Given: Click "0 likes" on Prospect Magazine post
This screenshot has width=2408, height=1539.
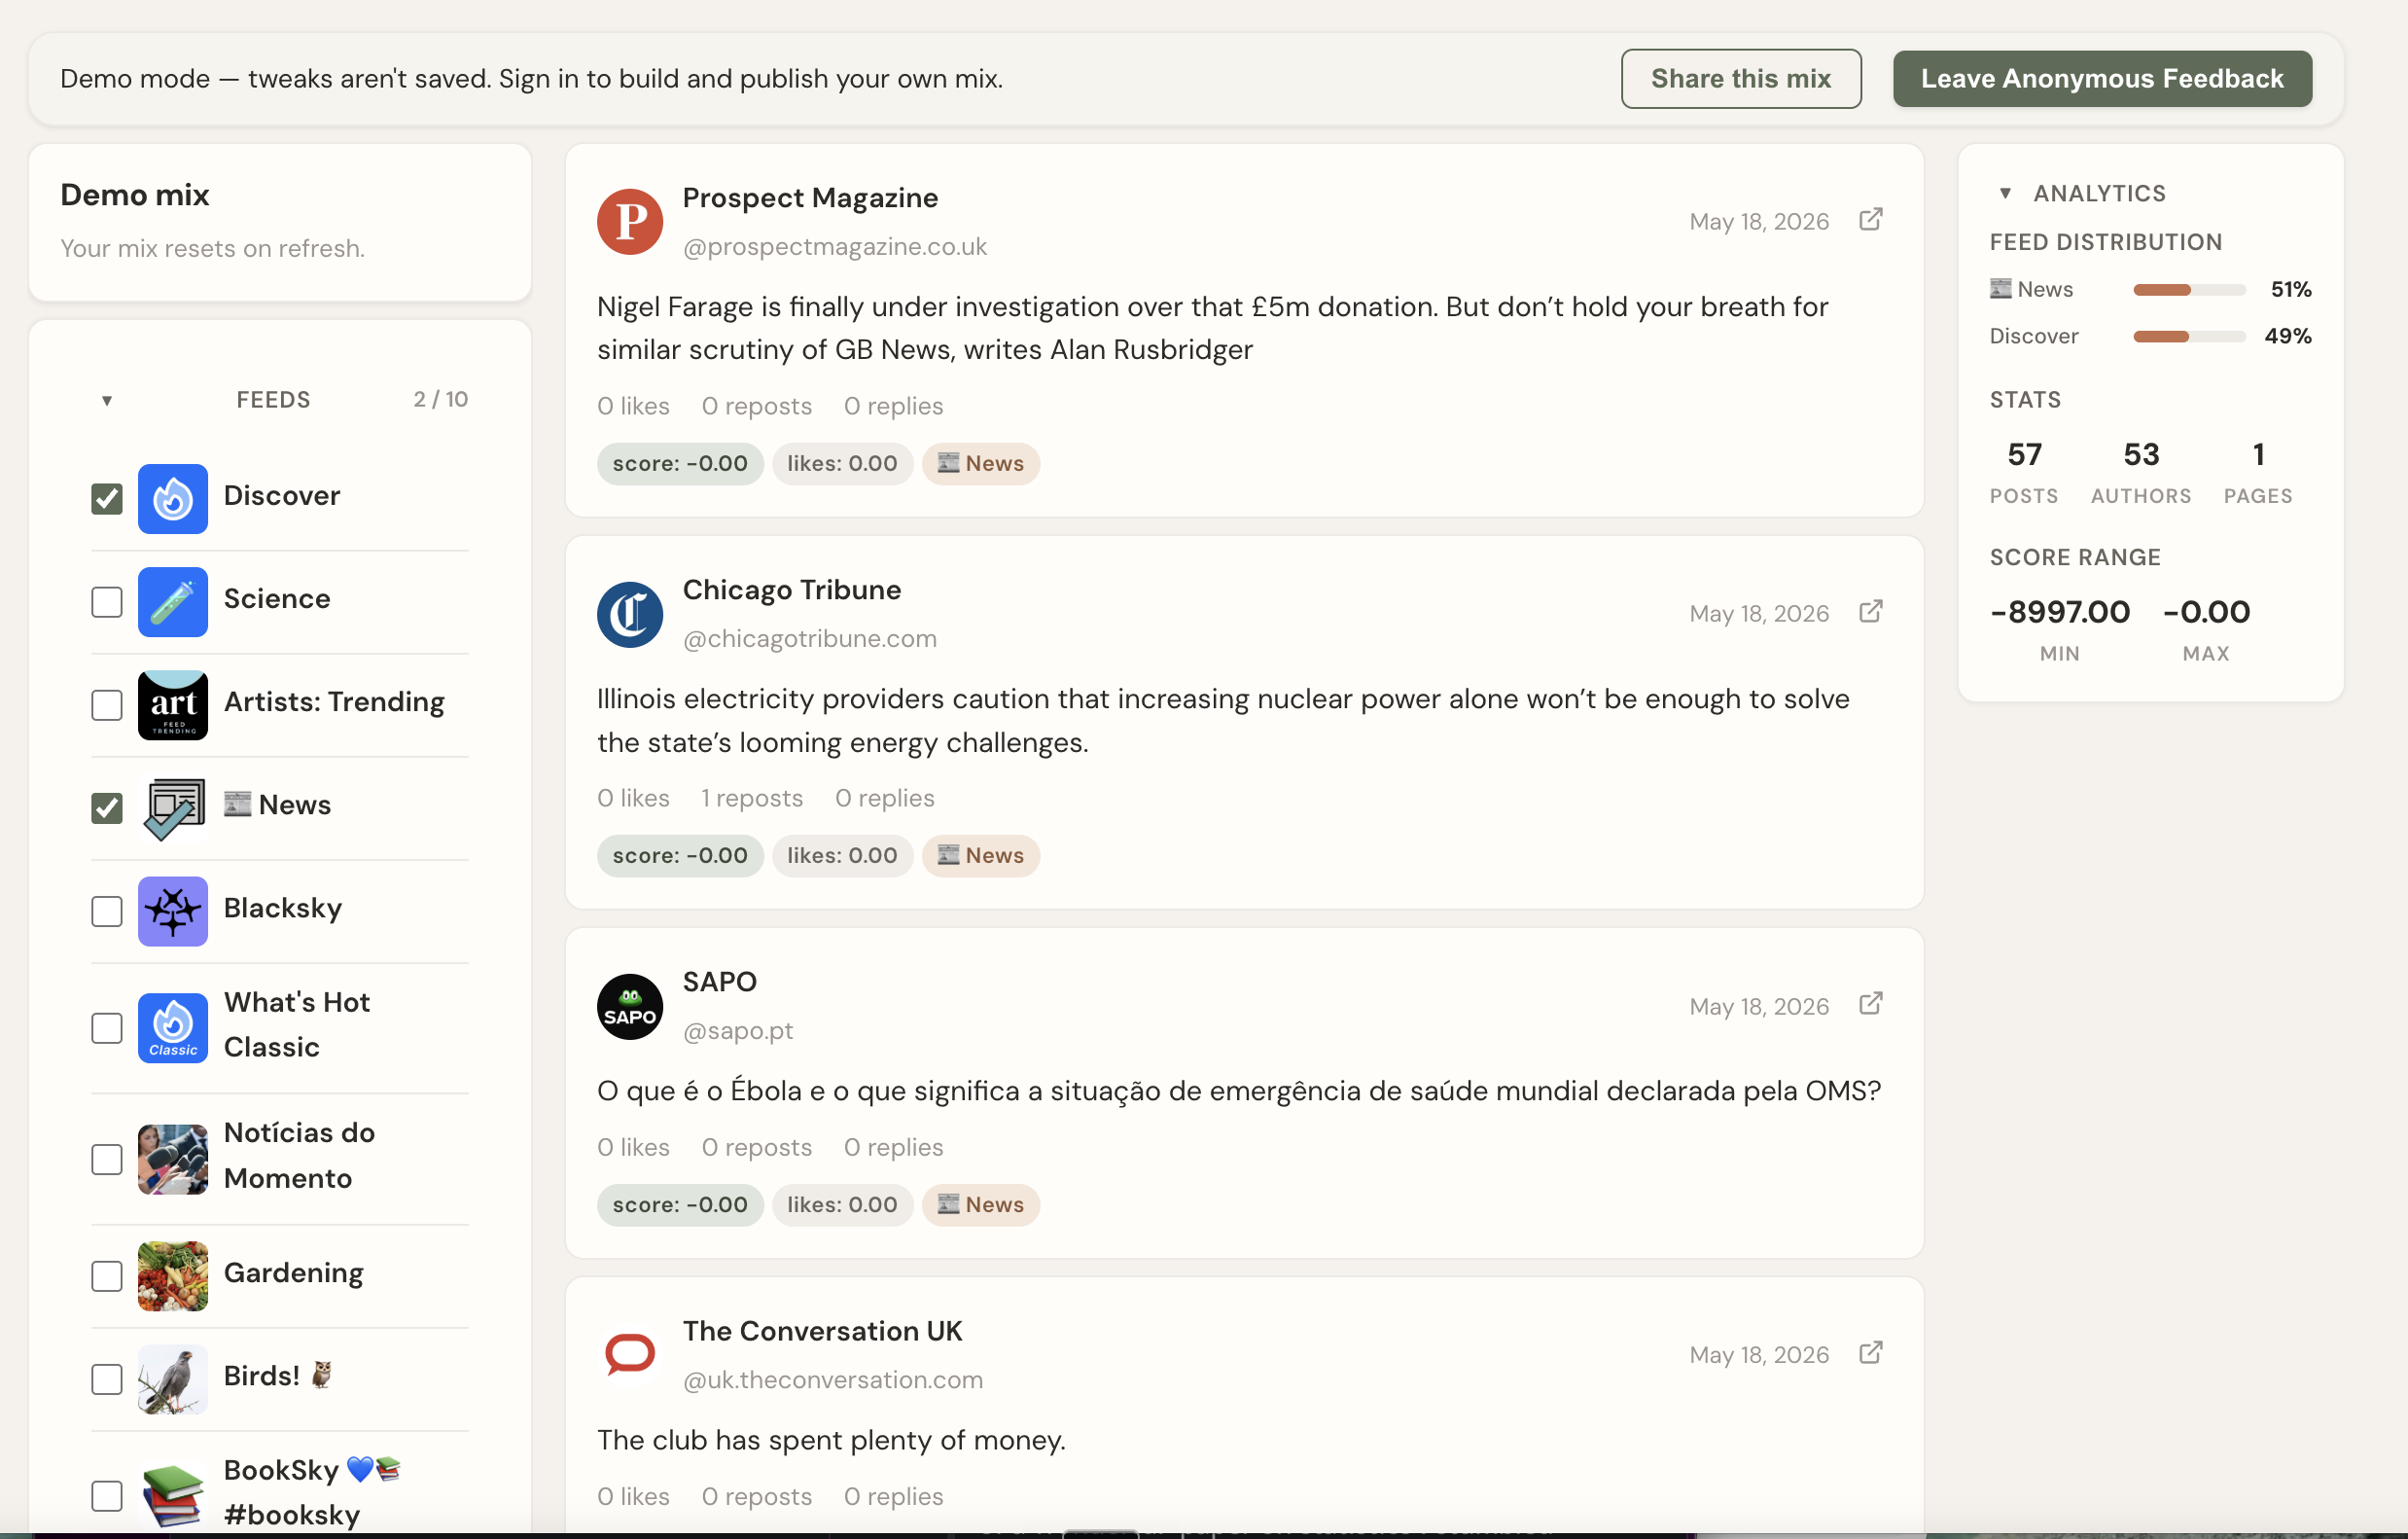Looking at the screenshot, I should tap(633, 406).
